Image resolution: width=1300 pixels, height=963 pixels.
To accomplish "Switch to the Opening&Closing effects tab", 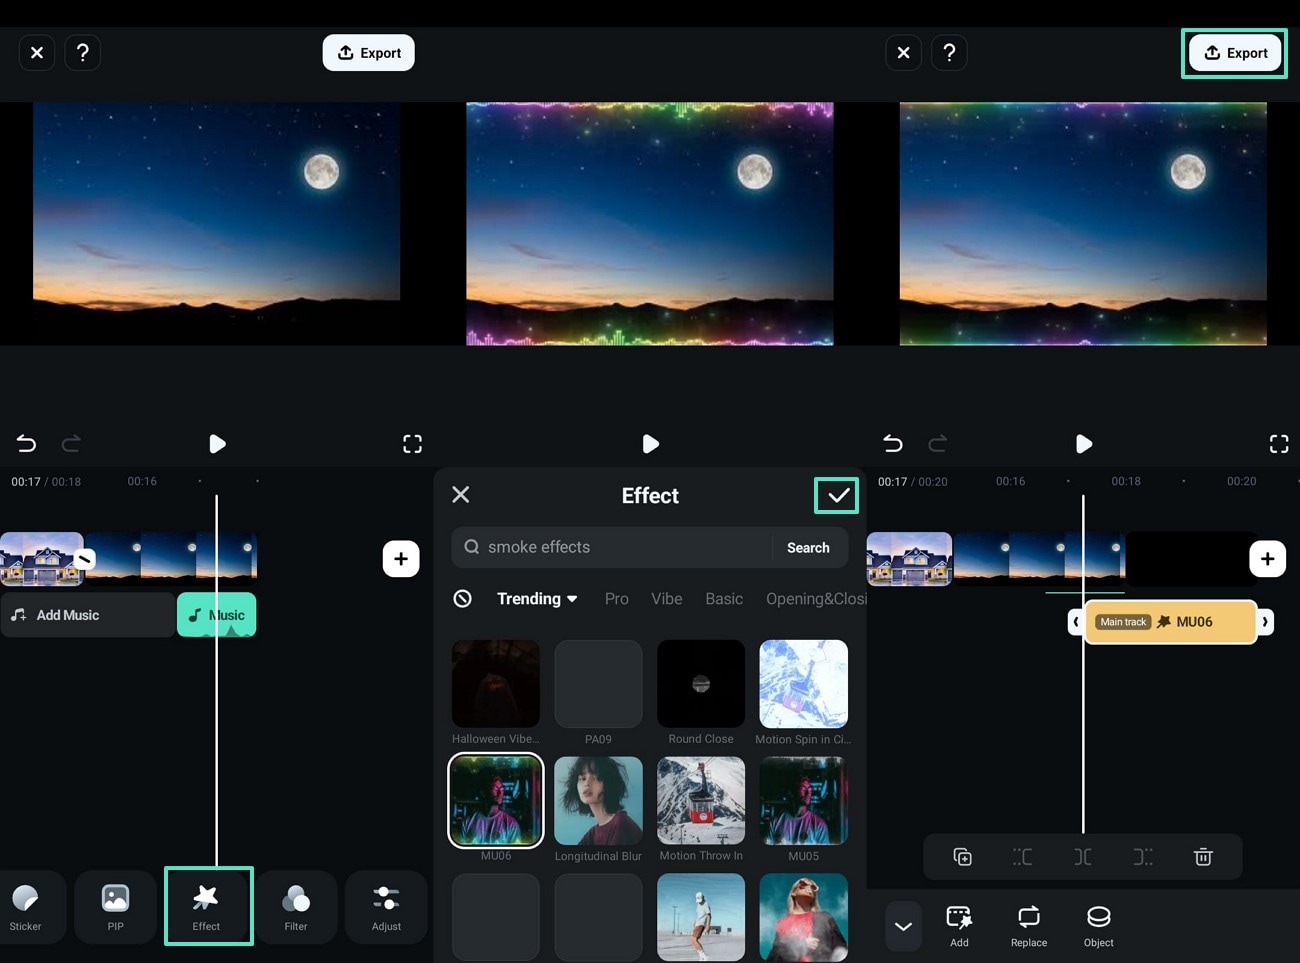I will pyautogui.click(x=816, y=599).
